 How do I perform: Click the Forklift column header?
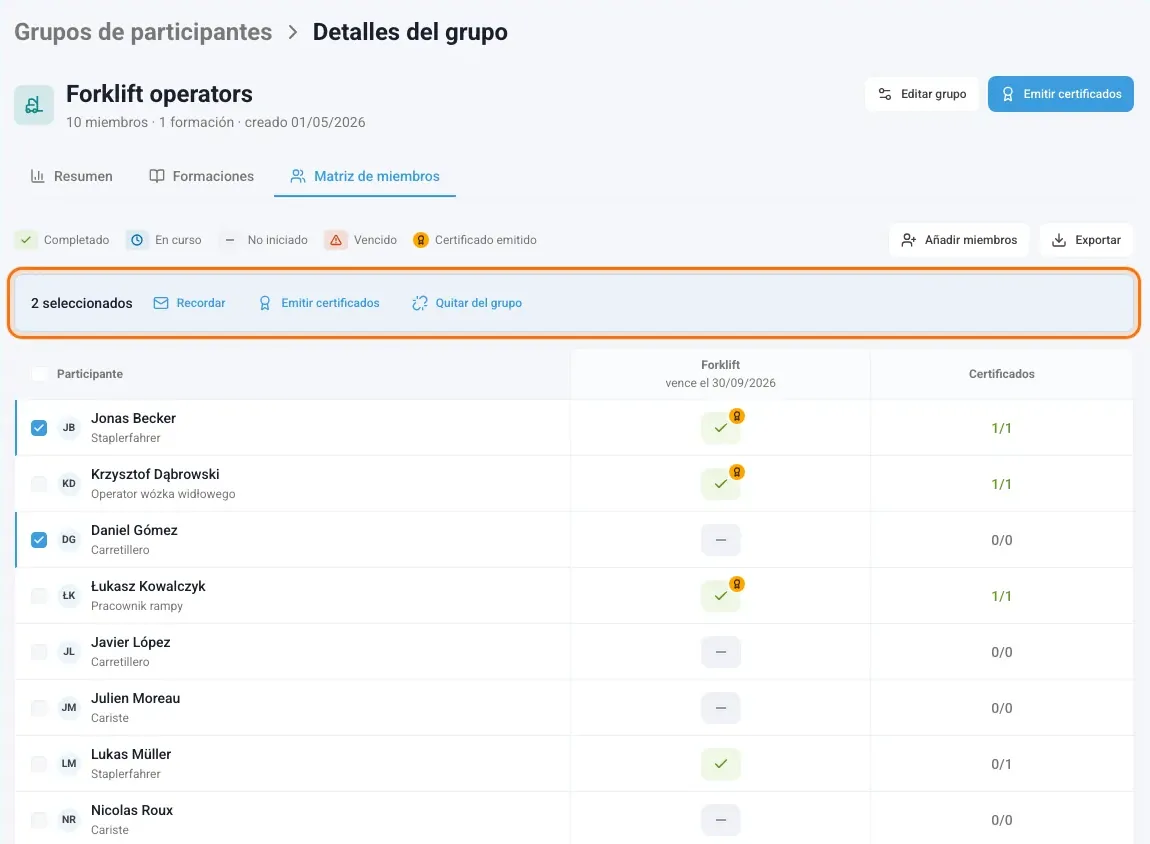[x=720, y=373]
